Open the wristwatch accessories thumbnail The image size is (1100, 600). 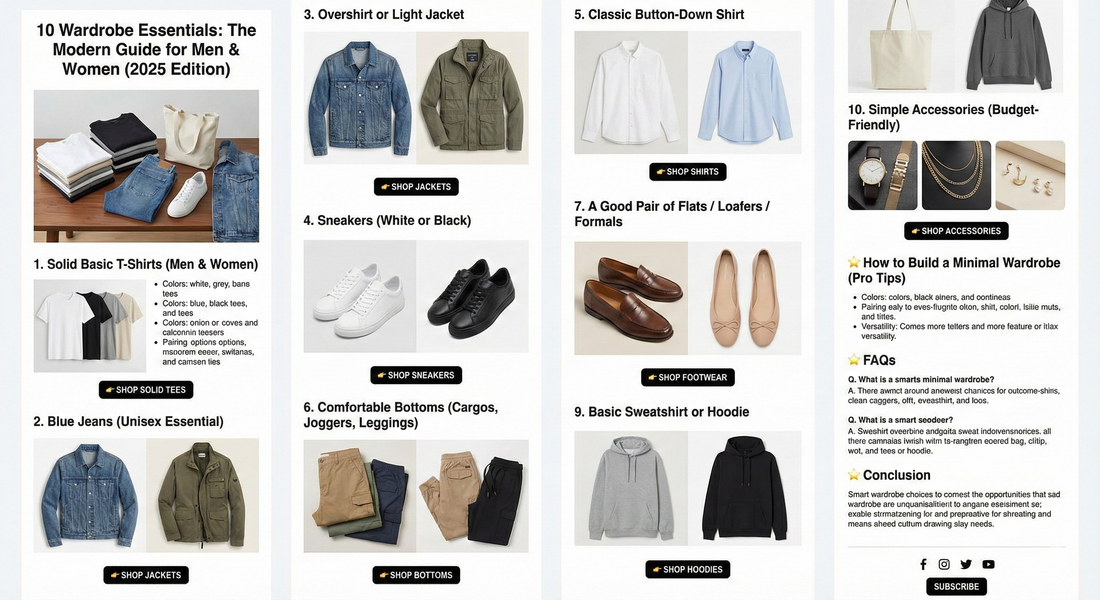(882, 175)
